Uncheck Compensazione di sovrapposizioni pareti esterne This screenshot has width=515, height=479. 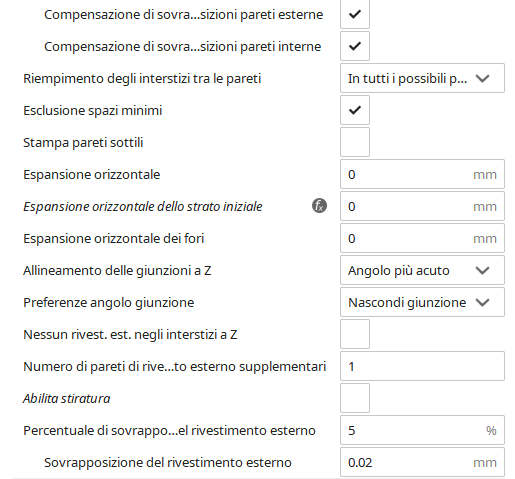pyautogui.click(x=355, y=14)
